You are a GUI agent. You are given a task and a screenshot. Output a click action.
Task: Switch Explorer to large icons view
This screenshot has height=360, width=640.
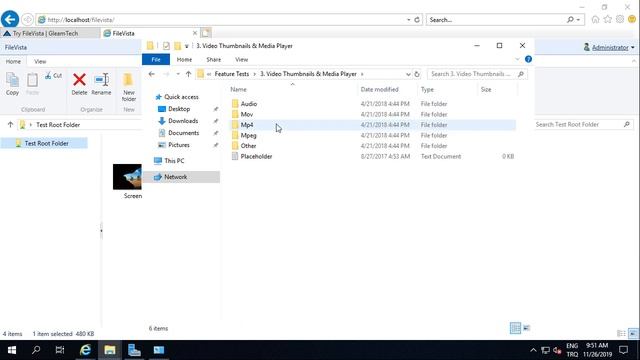[527, 328]
